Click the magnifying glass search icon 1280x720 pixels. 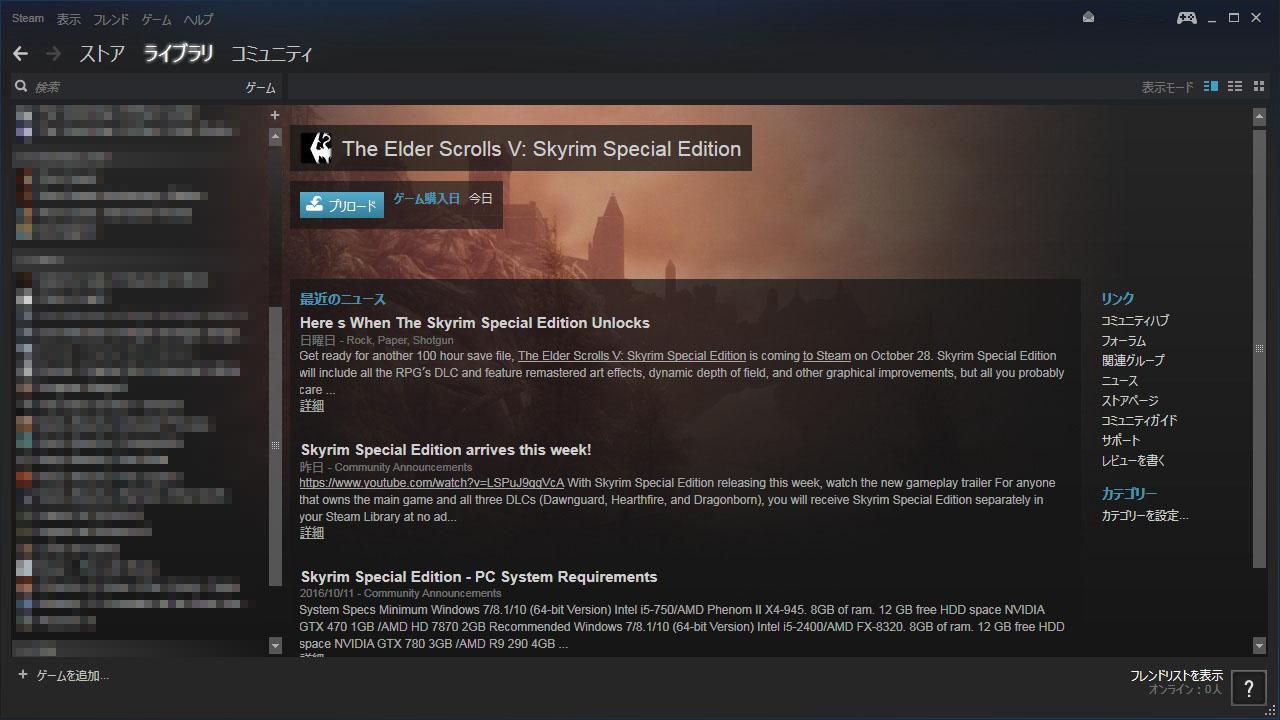tap(20, 87)
